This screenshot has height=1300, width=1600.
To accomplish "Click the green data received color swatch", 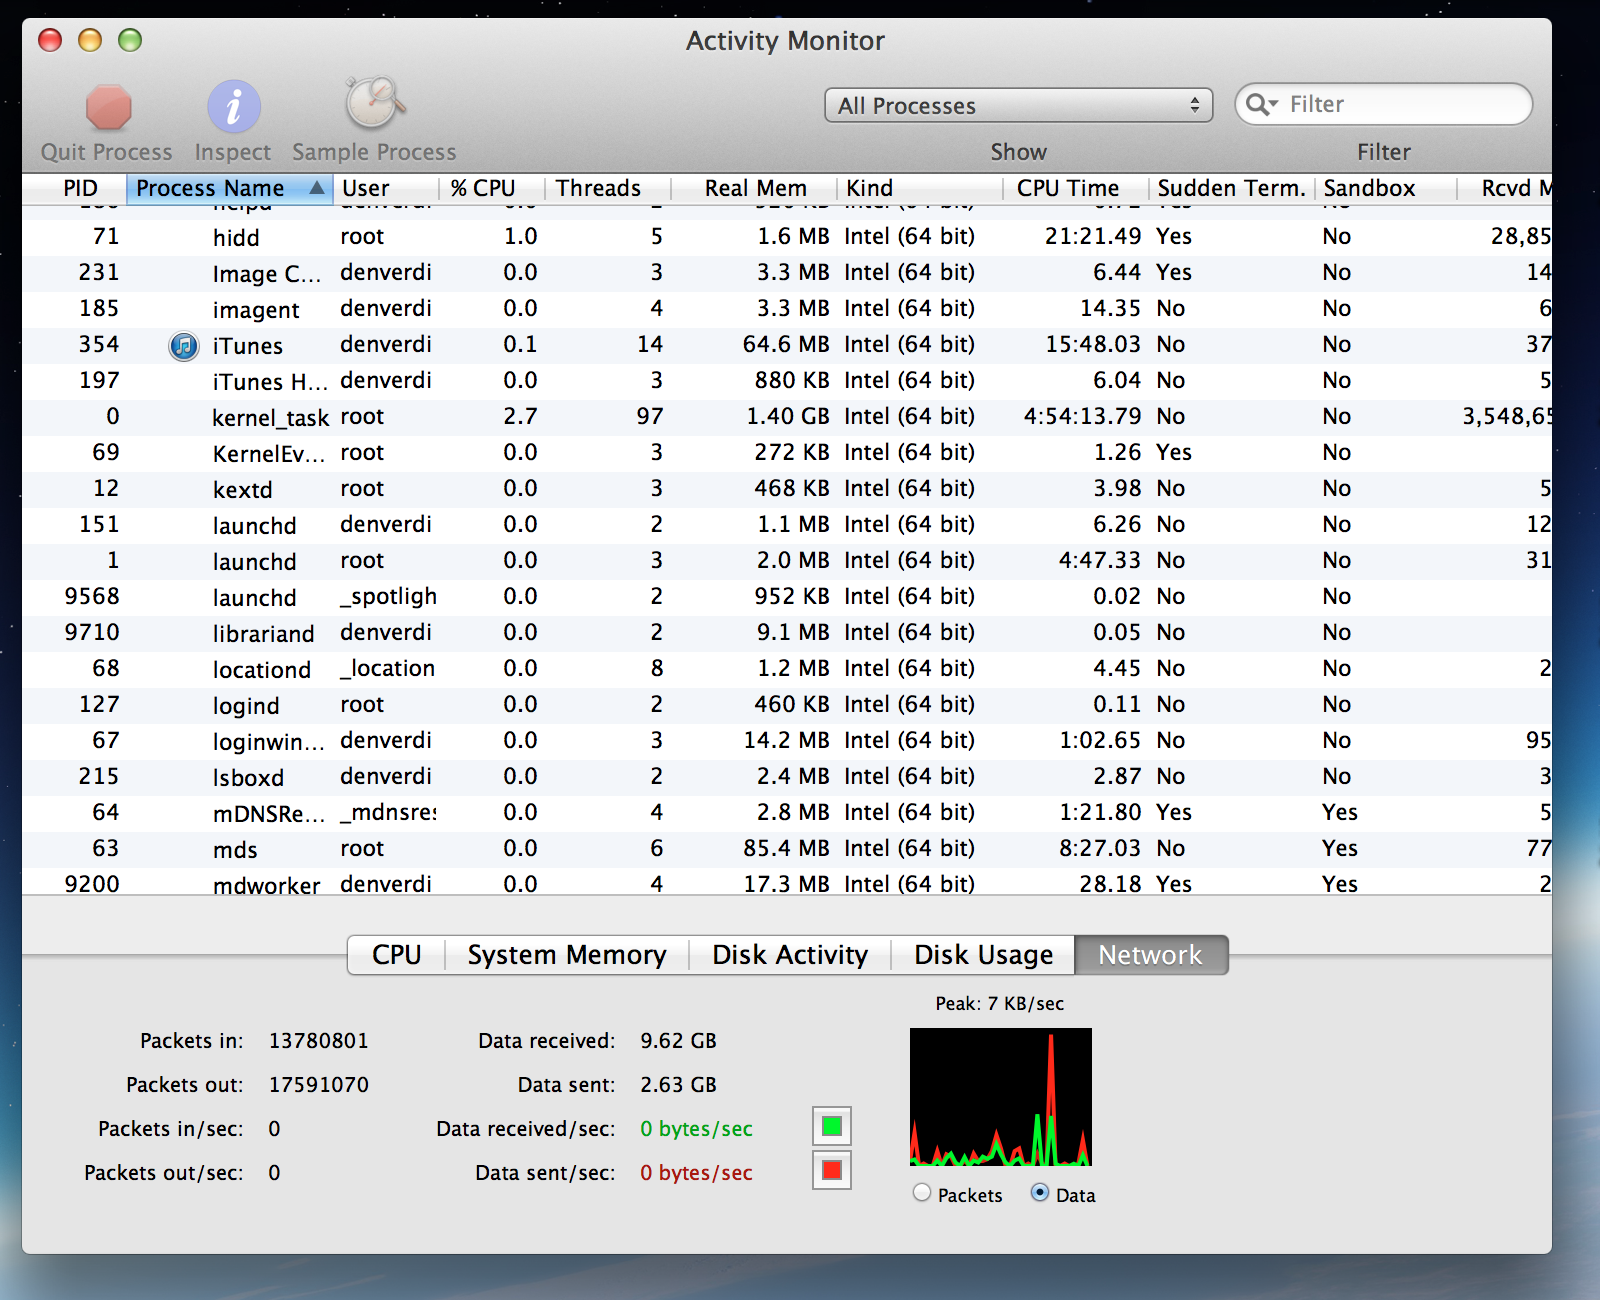I will point(832,1127).
